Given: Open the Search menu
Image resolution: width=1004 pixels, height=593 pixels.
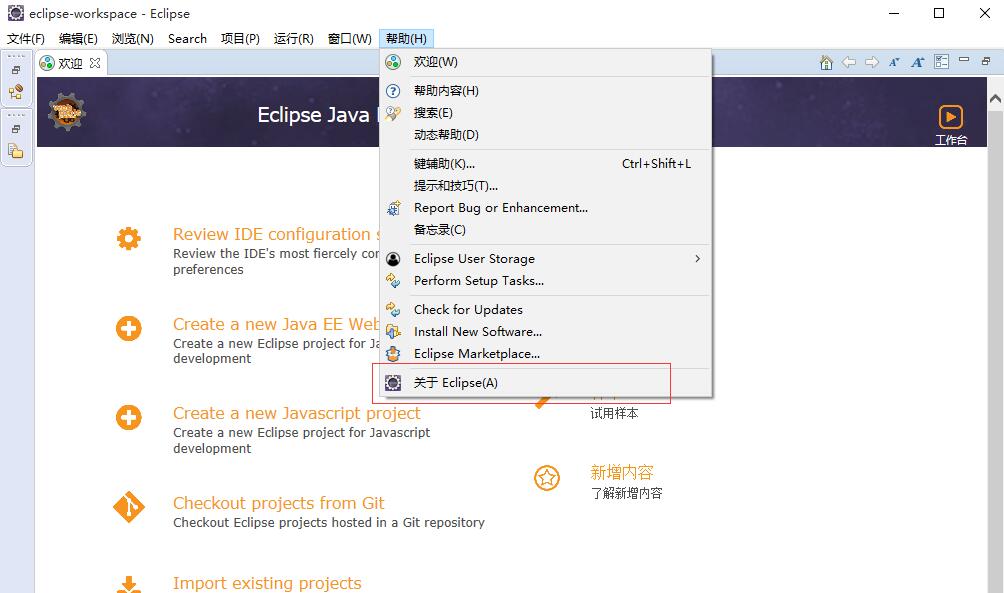Looking at the screenshot, I should (187, 38).
